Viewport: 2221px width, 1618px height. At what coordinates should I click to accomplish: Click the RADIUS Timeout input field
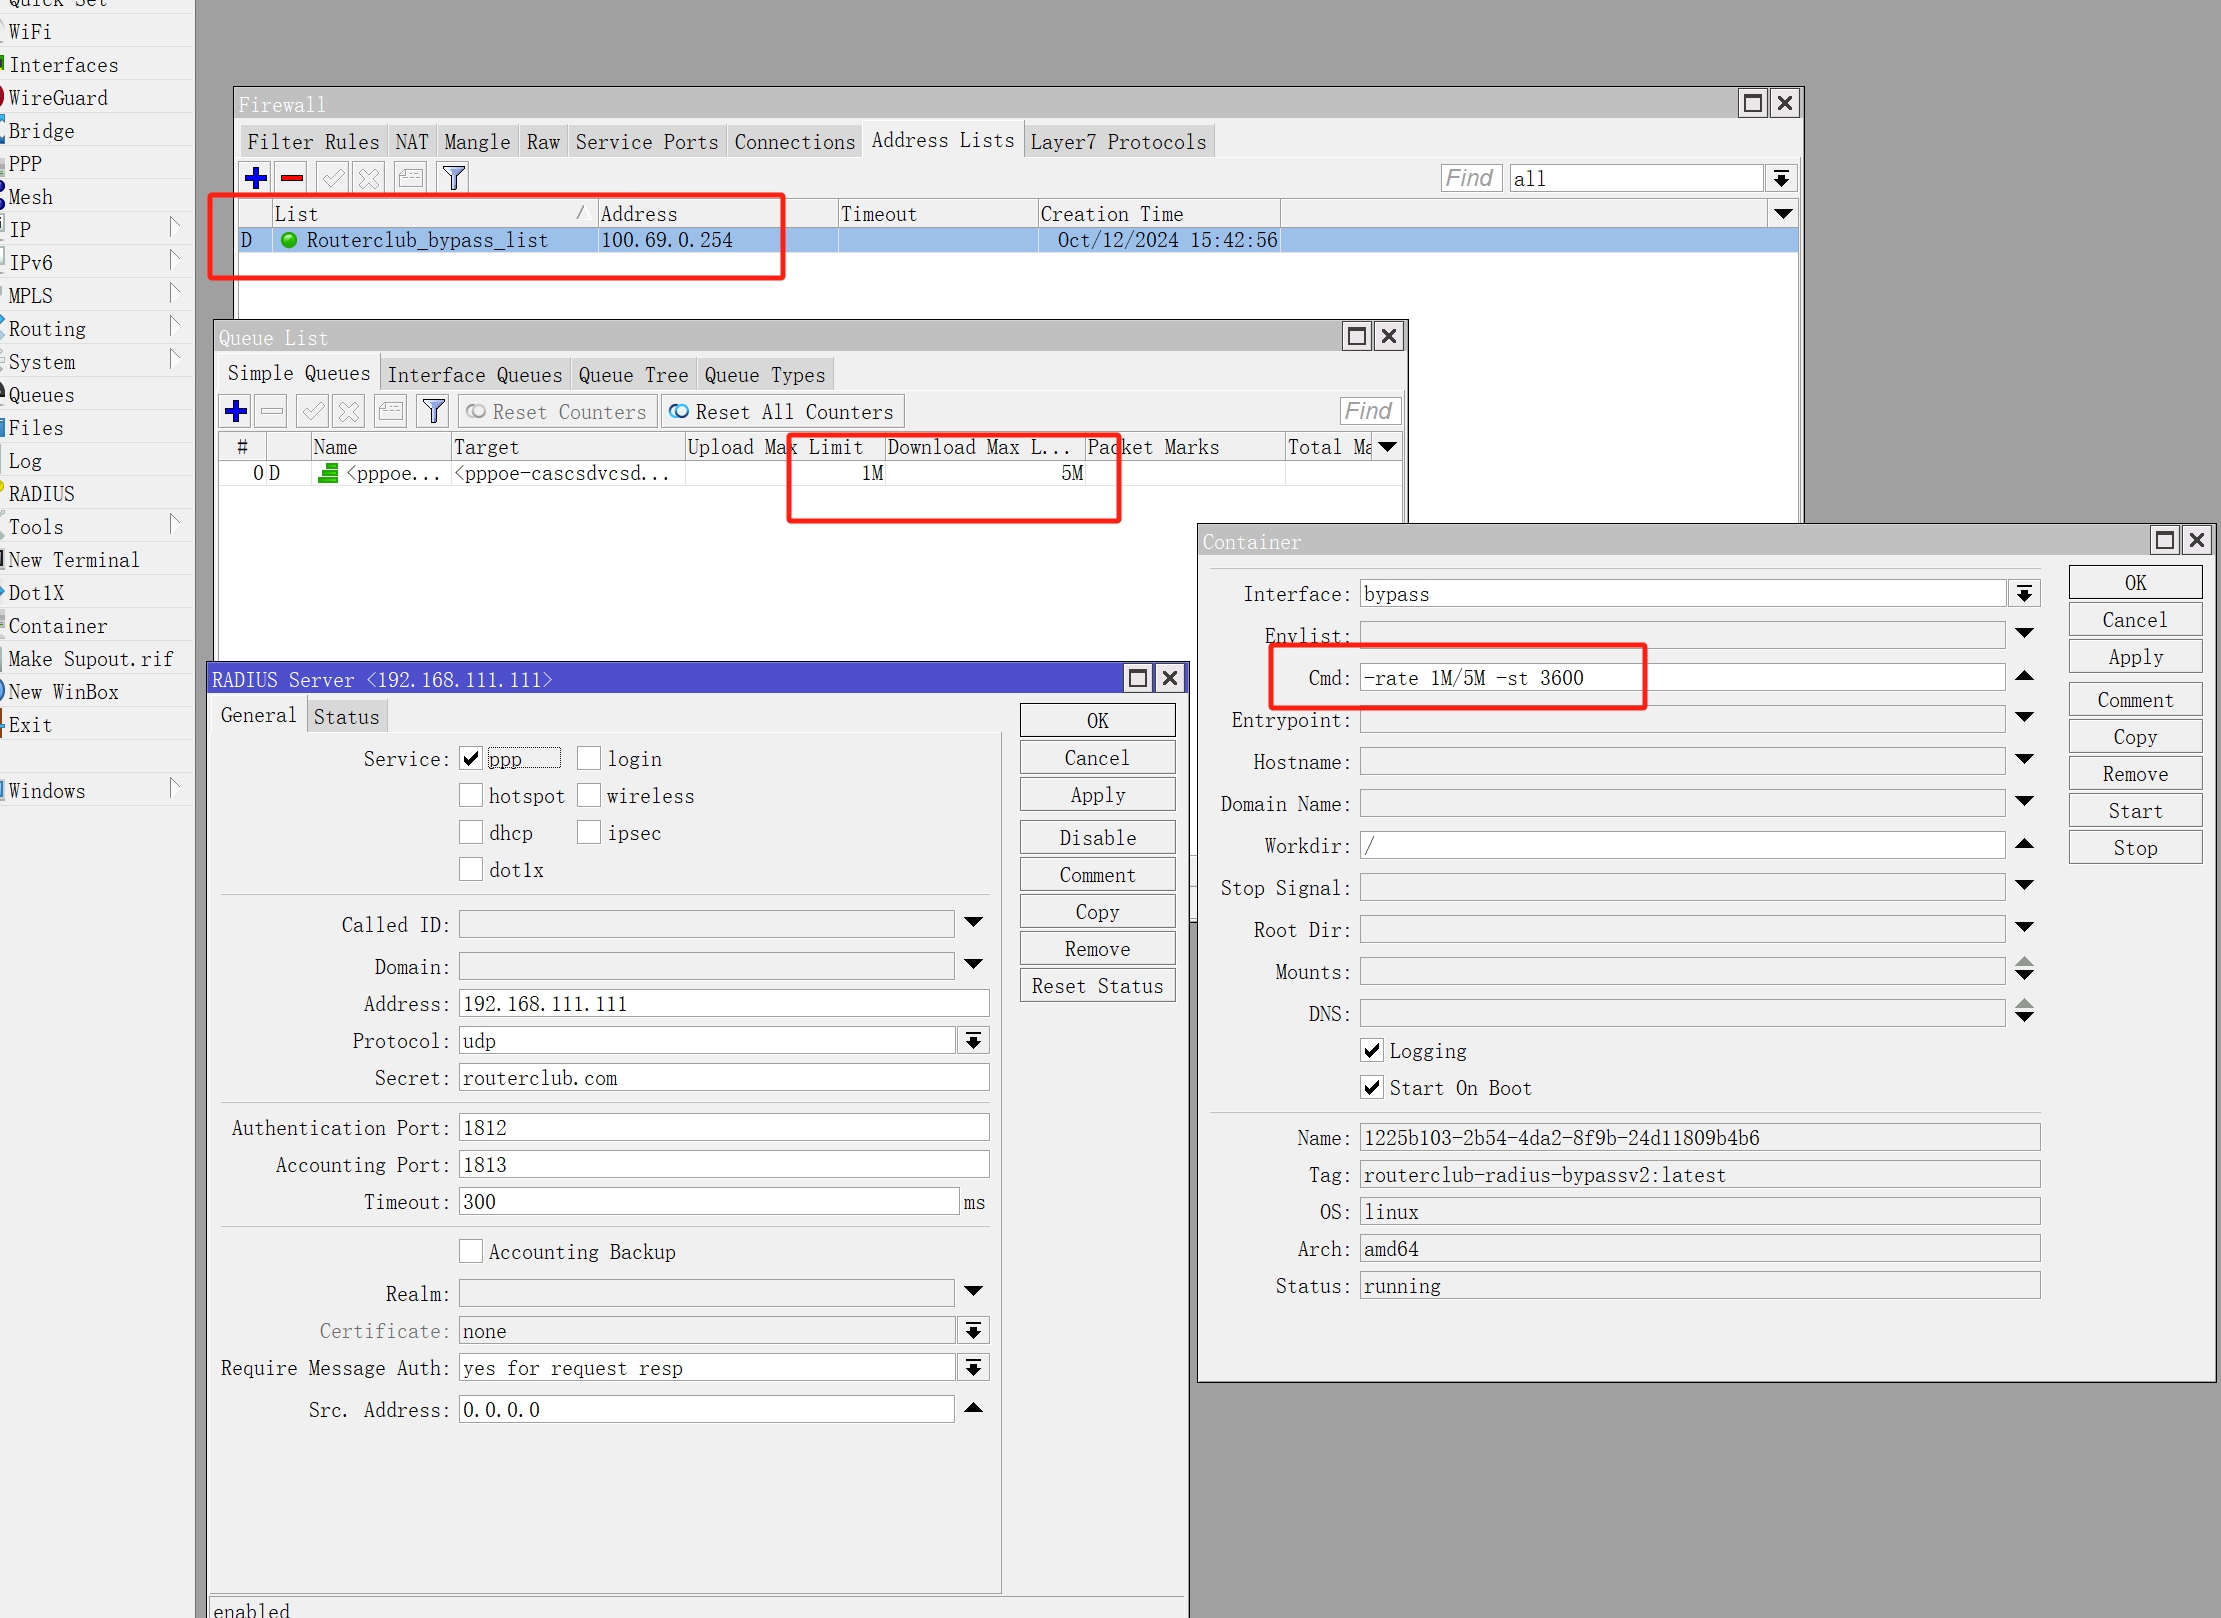709,1202
